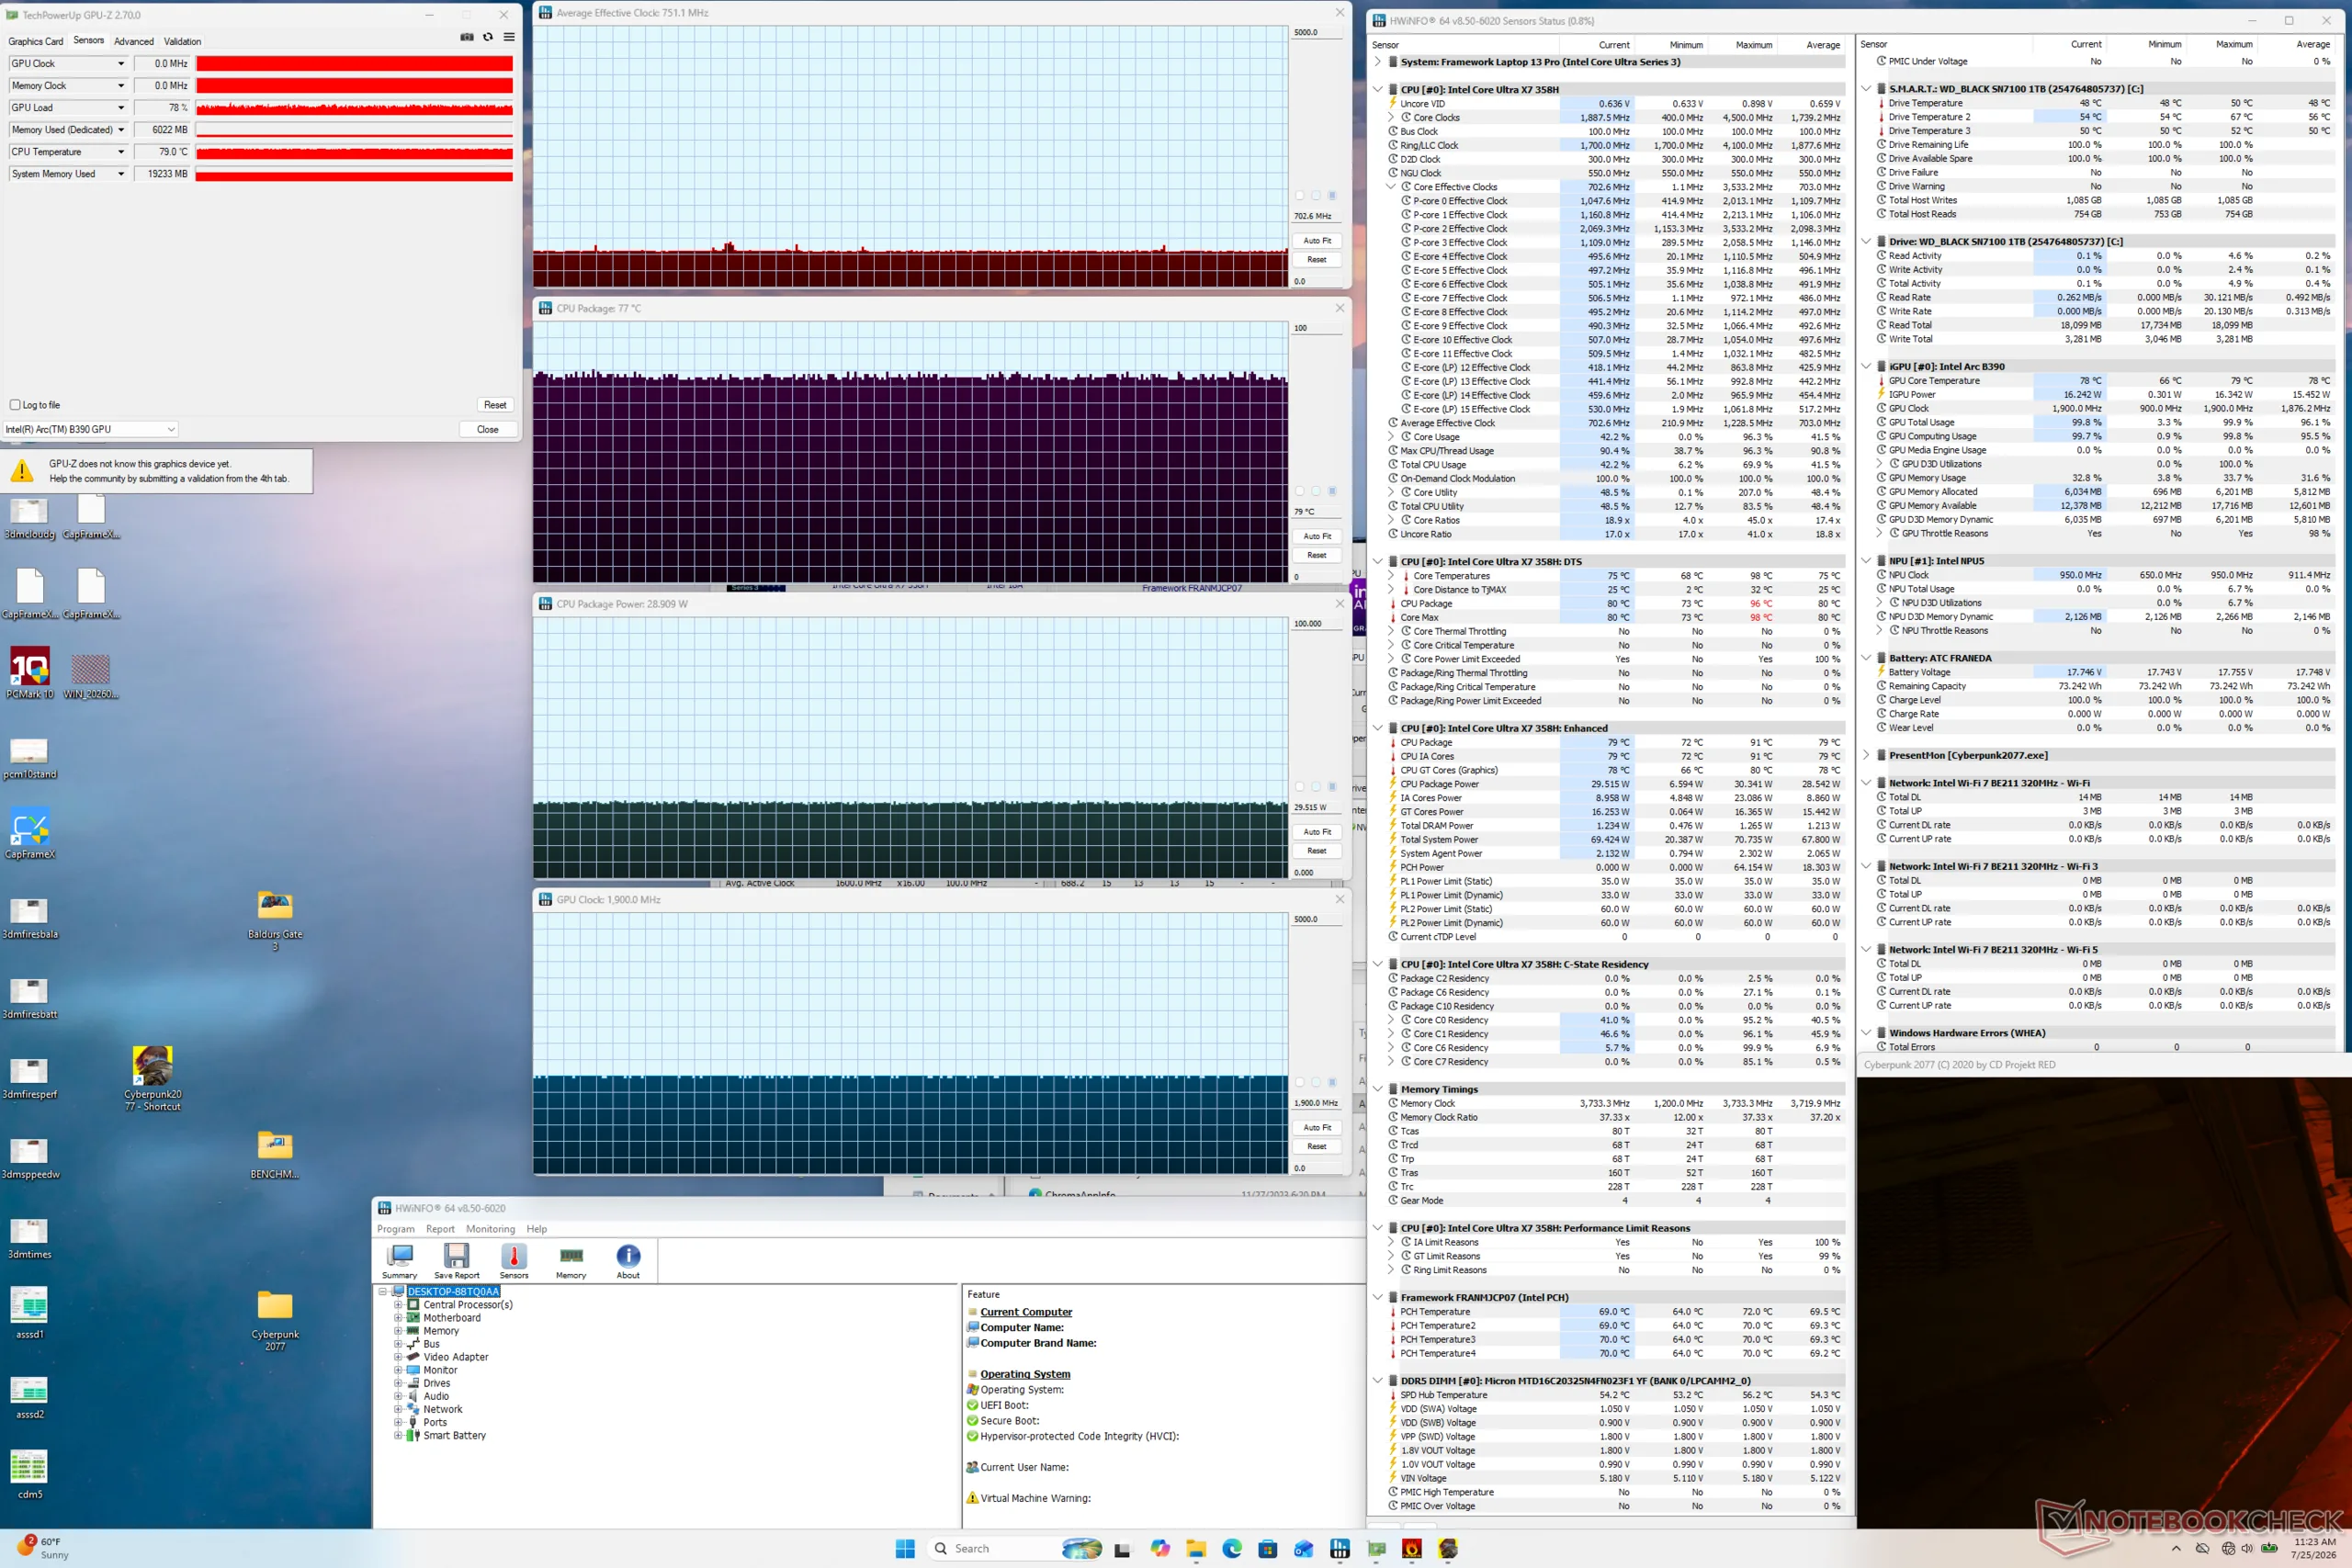Open Outlook from the taskbar
The image size is (2352, 1568).
(1304, 1548)
